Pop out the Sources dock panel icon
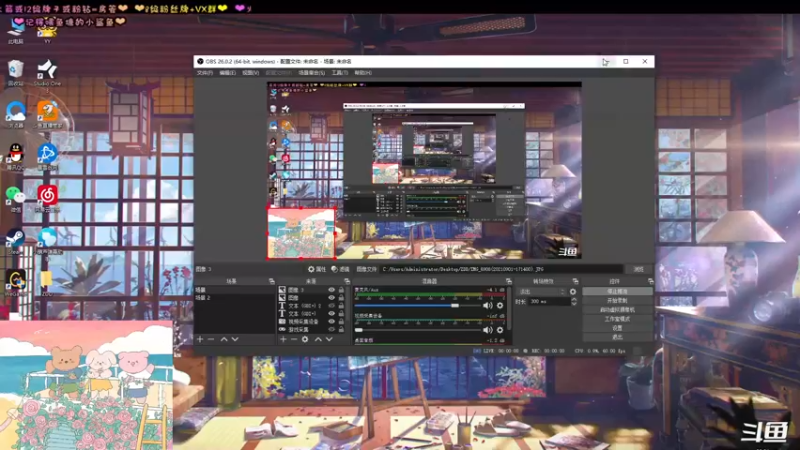This screenshot has height=450, width=800. [347, 281]
